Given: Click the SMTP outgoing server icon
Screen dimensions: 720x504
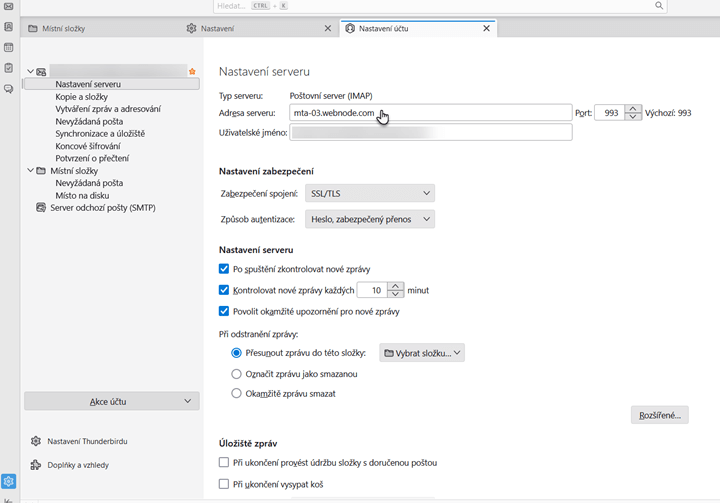Looking at the screenshot, I should coord(41,207).
